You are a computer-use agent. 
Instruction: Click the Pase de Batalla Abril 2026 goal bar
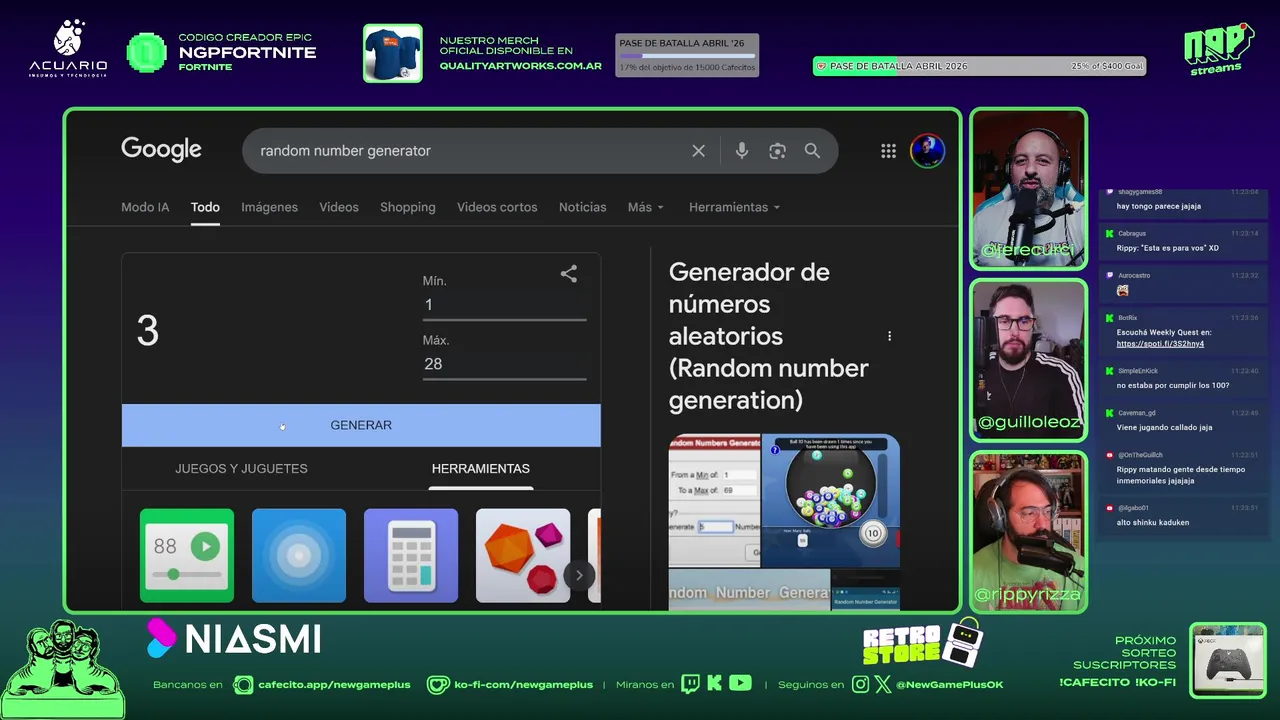[979, 66]
